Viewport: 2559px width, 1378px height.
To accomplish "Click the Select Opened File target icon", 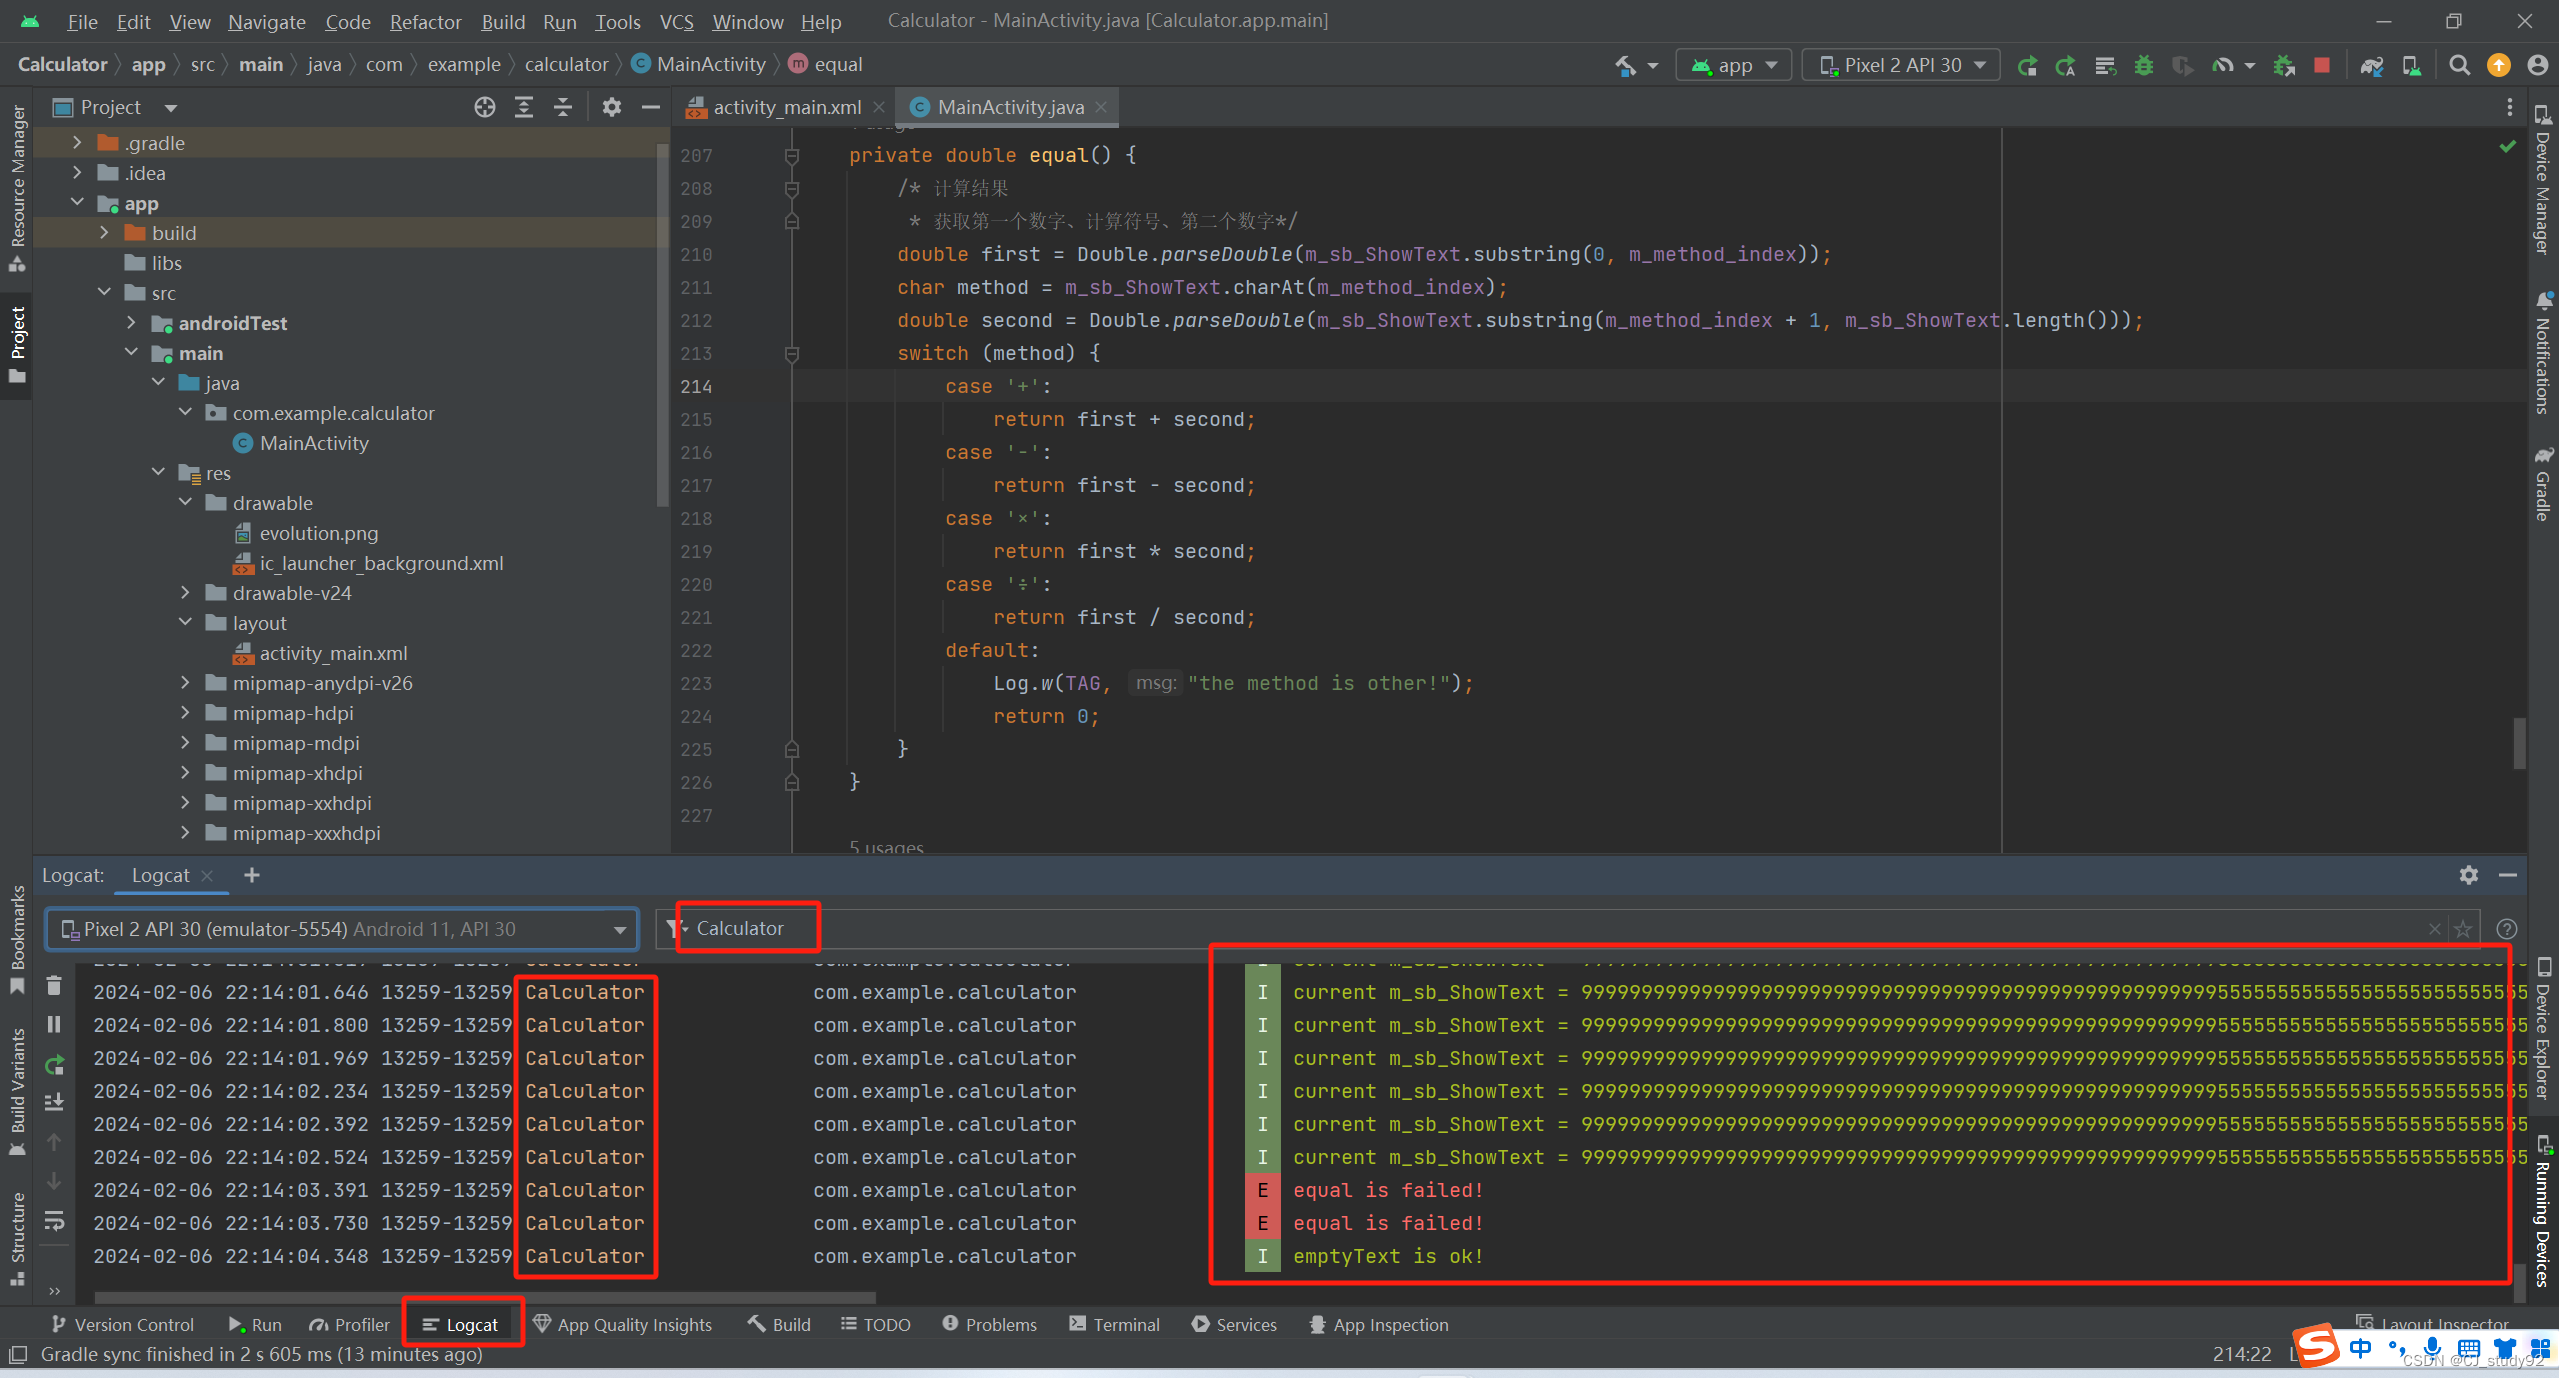I will click(485, 107).
